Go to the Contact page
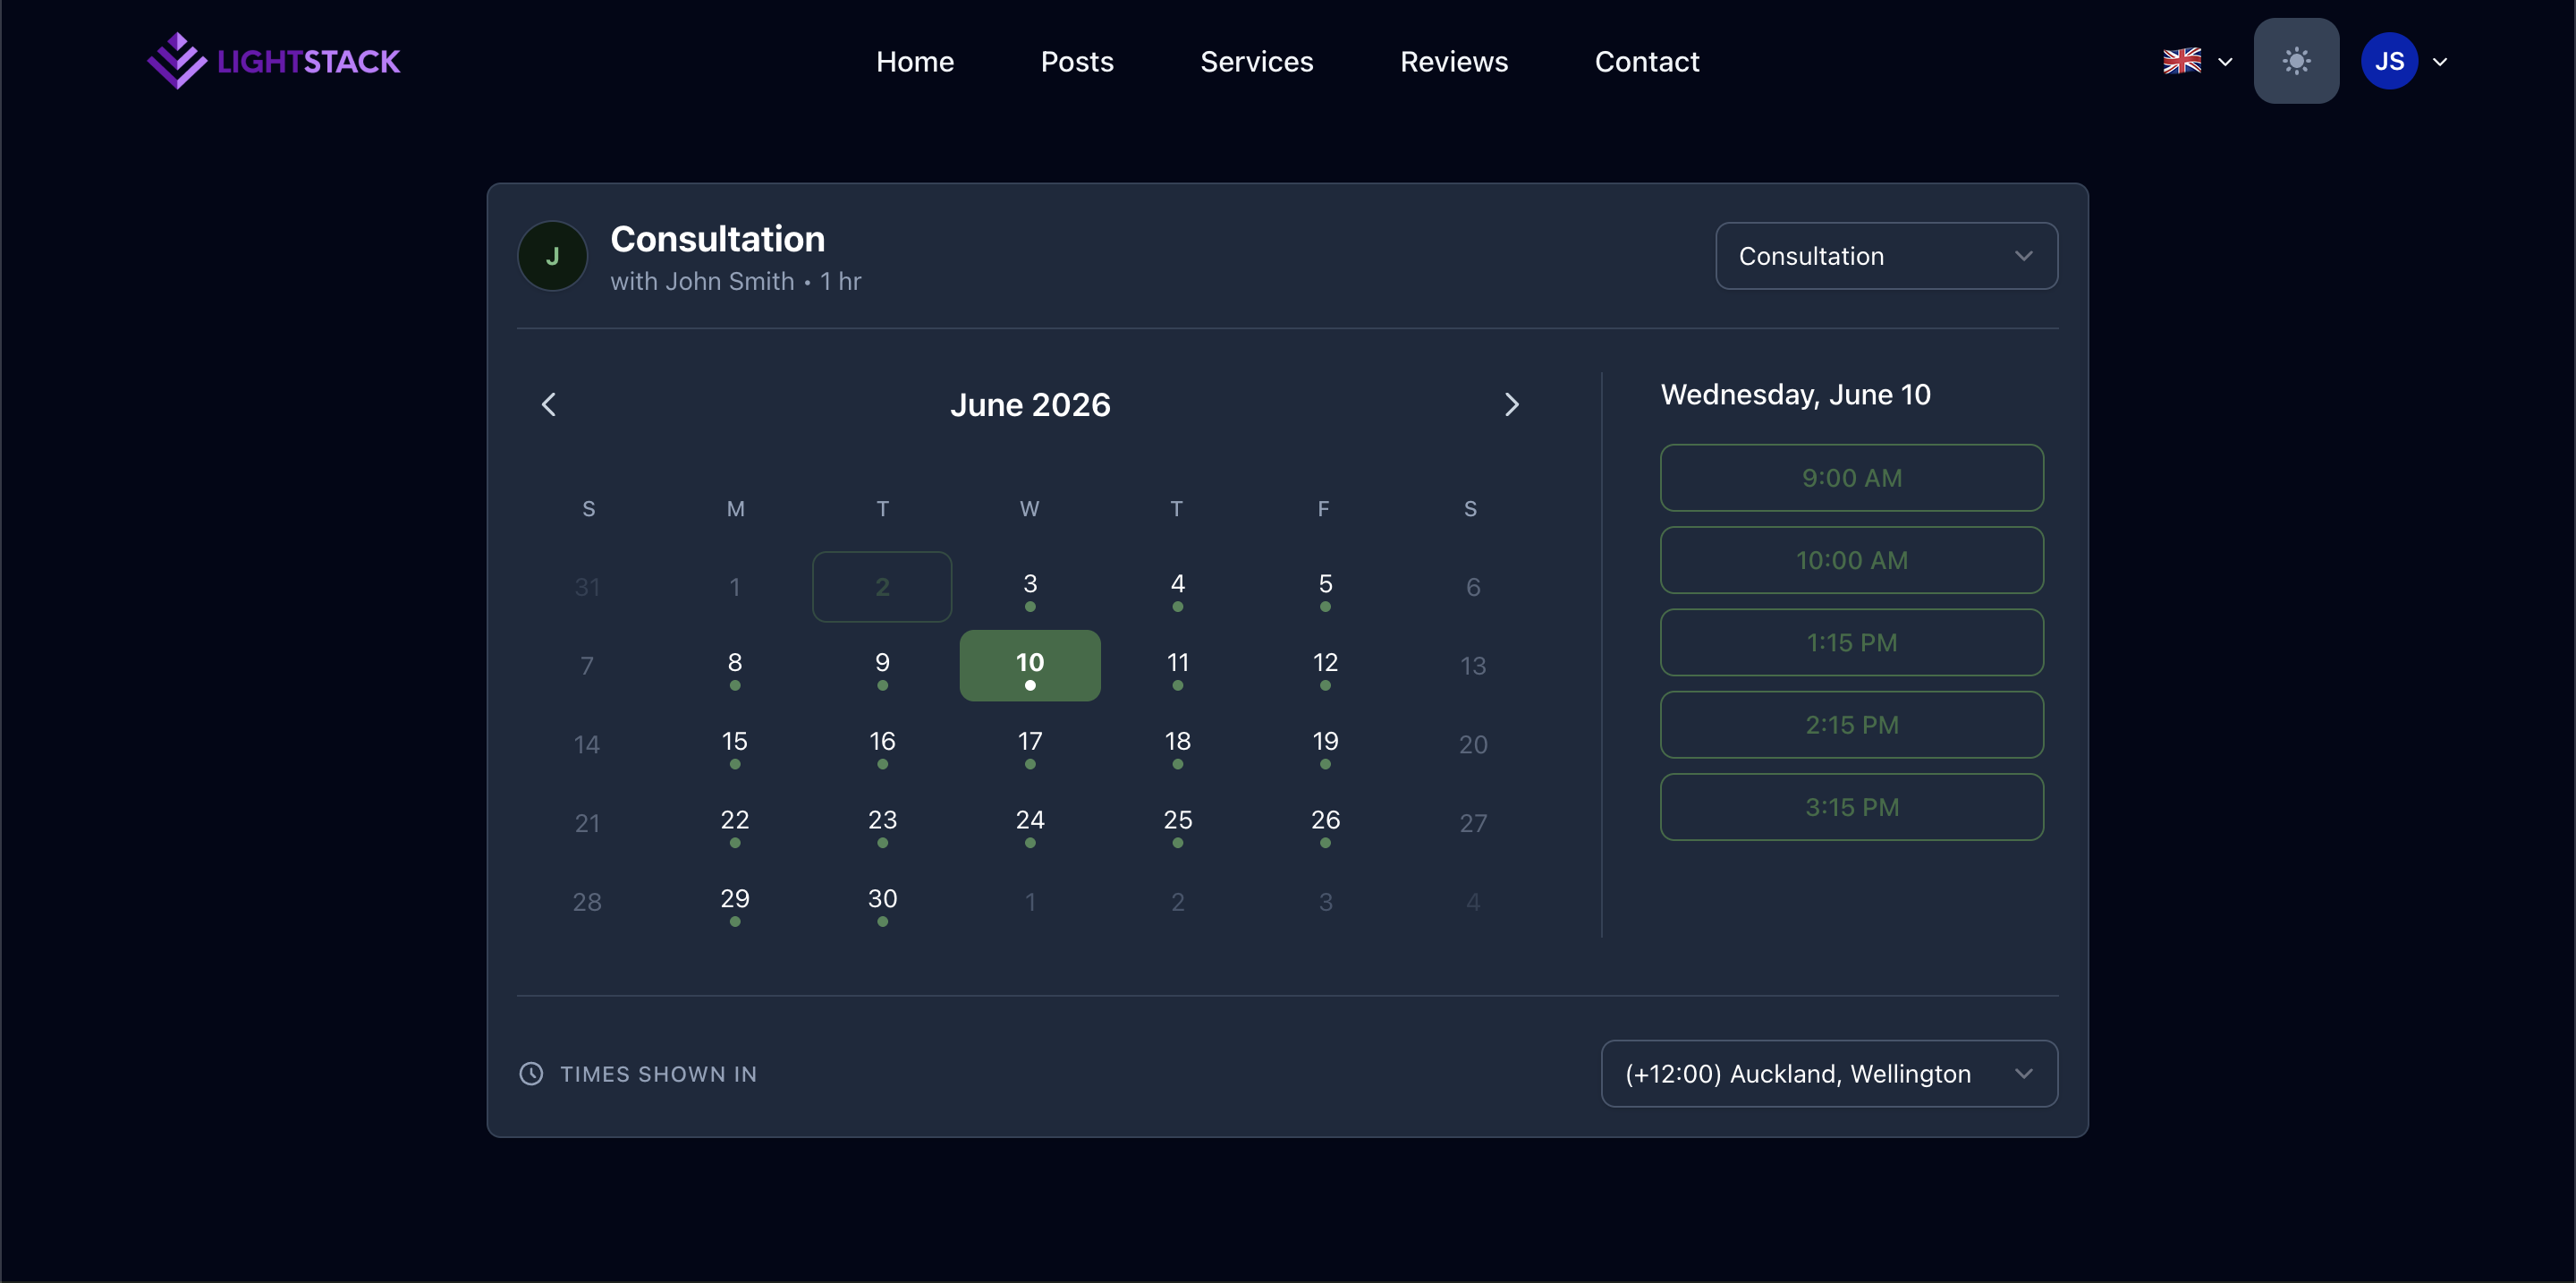 (x=1646, y=61)
